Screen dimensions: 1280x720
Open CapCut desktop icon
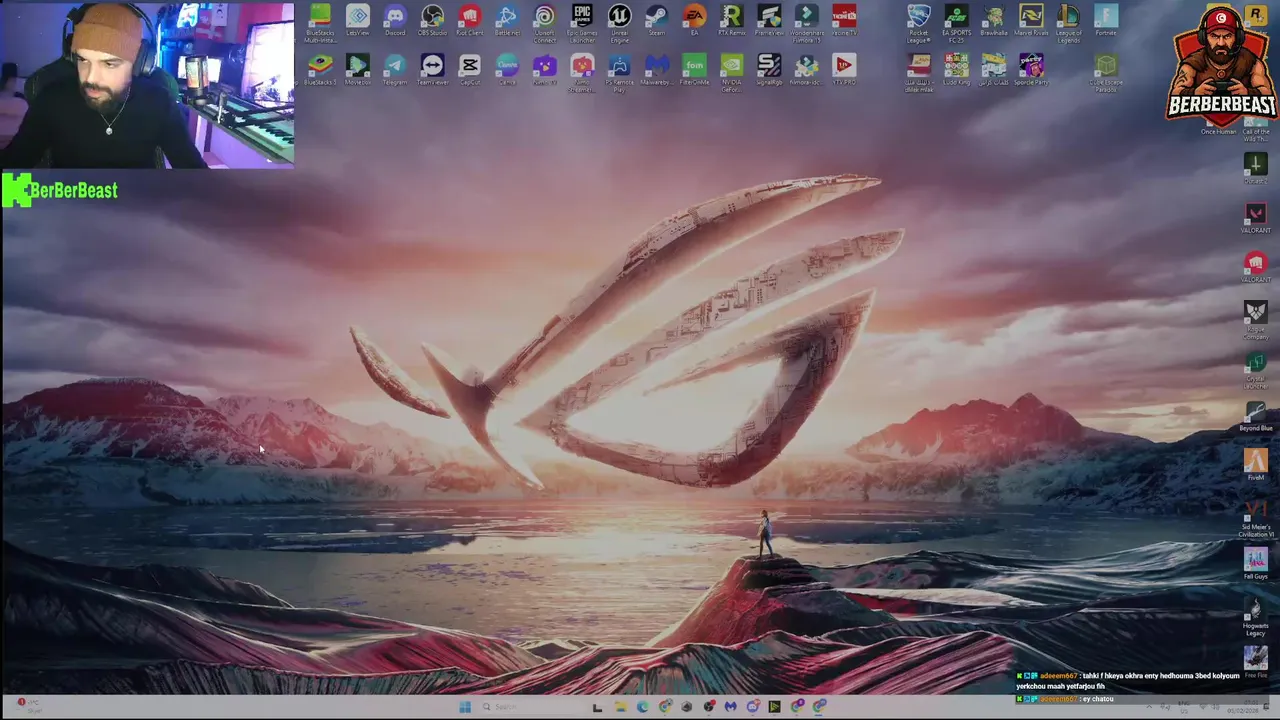(x=470, y=70)
